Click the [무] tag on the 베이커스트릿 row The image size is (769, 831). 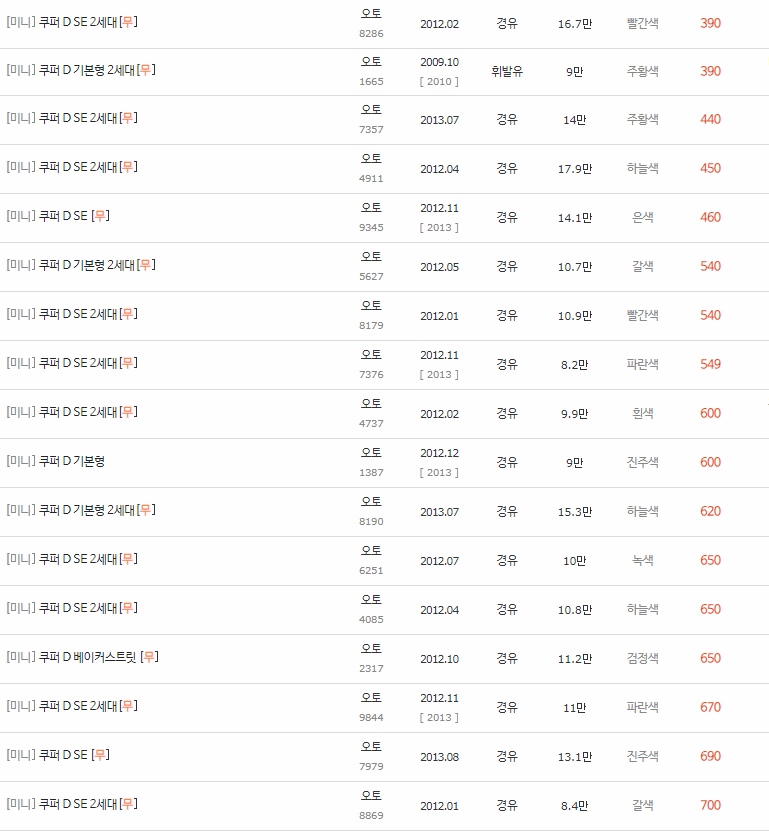(149, 657)
